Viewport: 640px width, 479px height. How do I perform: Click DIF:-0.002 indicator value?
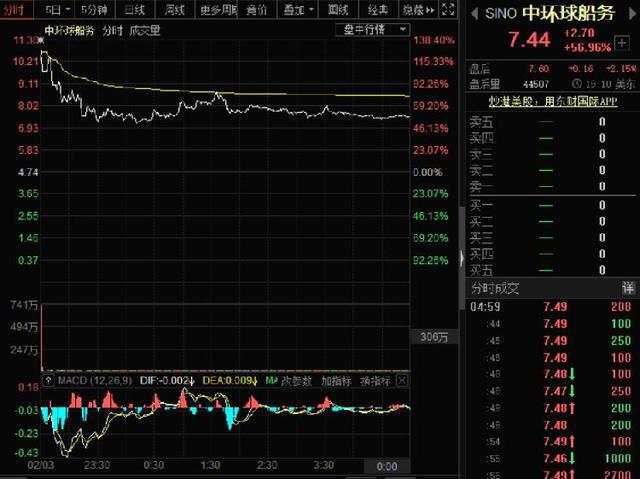[167, 381]
